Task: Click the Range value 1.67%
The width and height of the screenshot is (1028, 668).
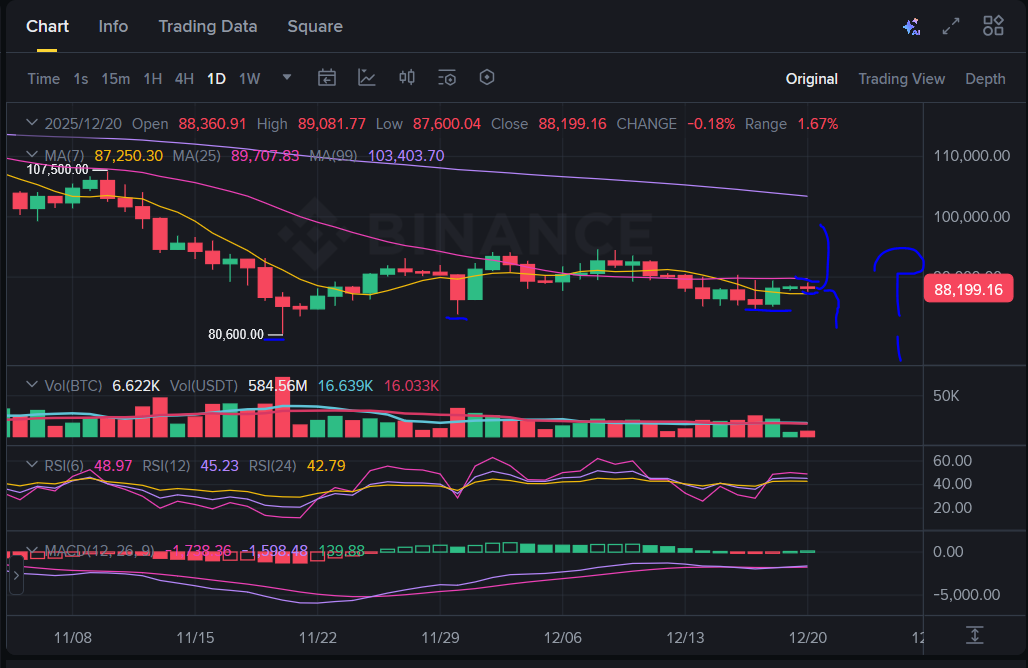Action: [x=818, y=123]
